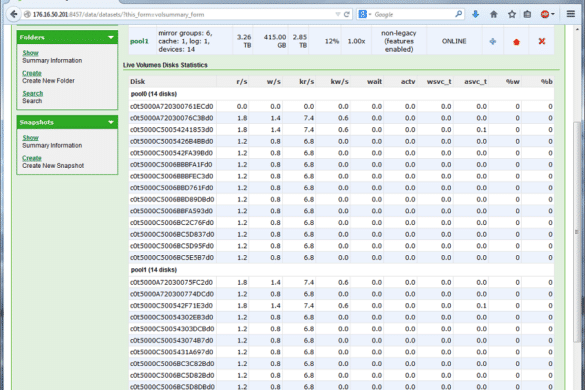Collapse the Folders panel arrow
This screenshot has width=585, height=390.
click(x=111, y=37)
